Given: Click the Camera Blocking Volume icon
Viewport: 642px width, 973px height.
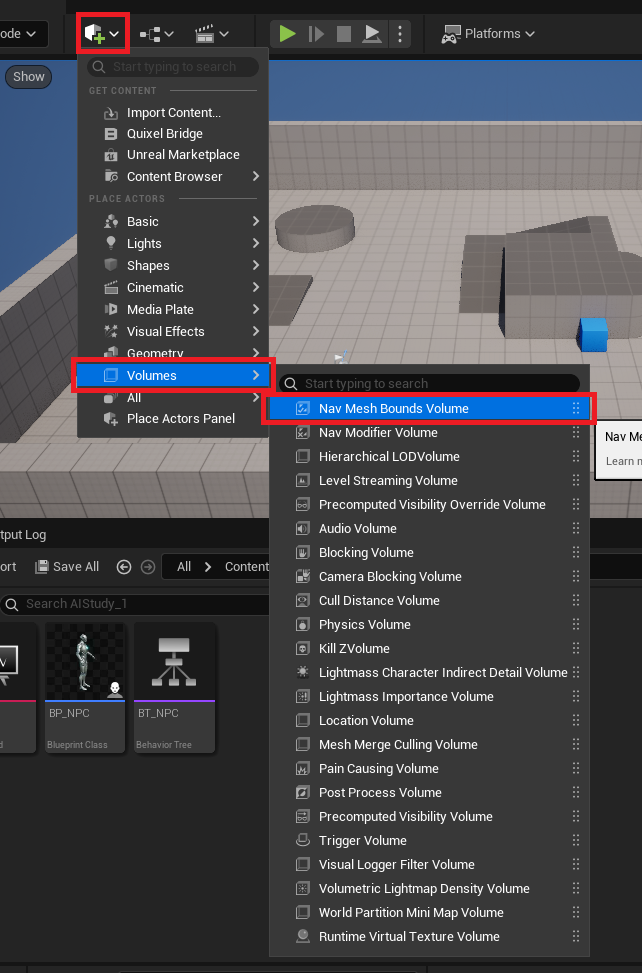Looking at the screenshot, I should tap(302, 576).
